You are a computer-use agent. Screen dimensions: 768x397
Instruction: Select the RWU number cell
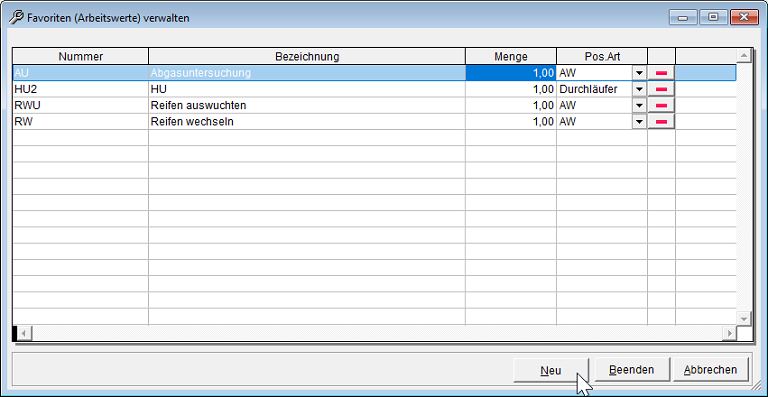click(81, 105)
